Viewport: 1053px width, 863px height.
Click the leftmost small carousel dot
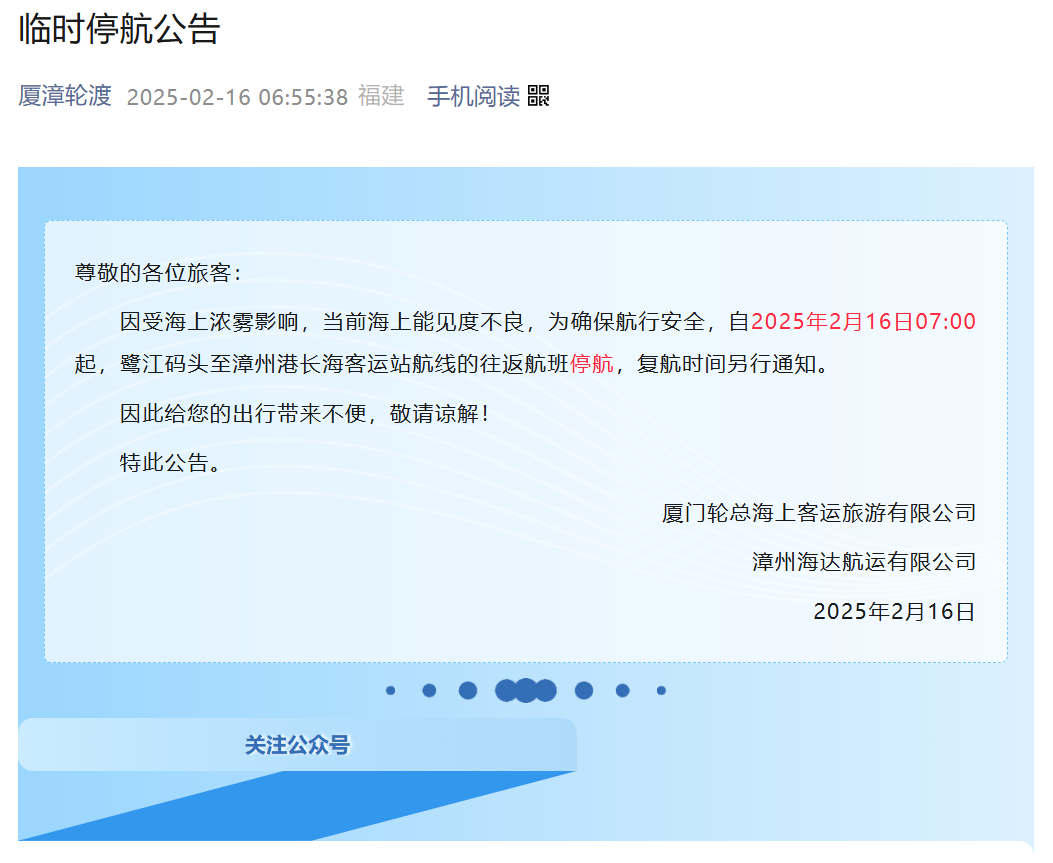pyautogui.click(x=391, y=690)
